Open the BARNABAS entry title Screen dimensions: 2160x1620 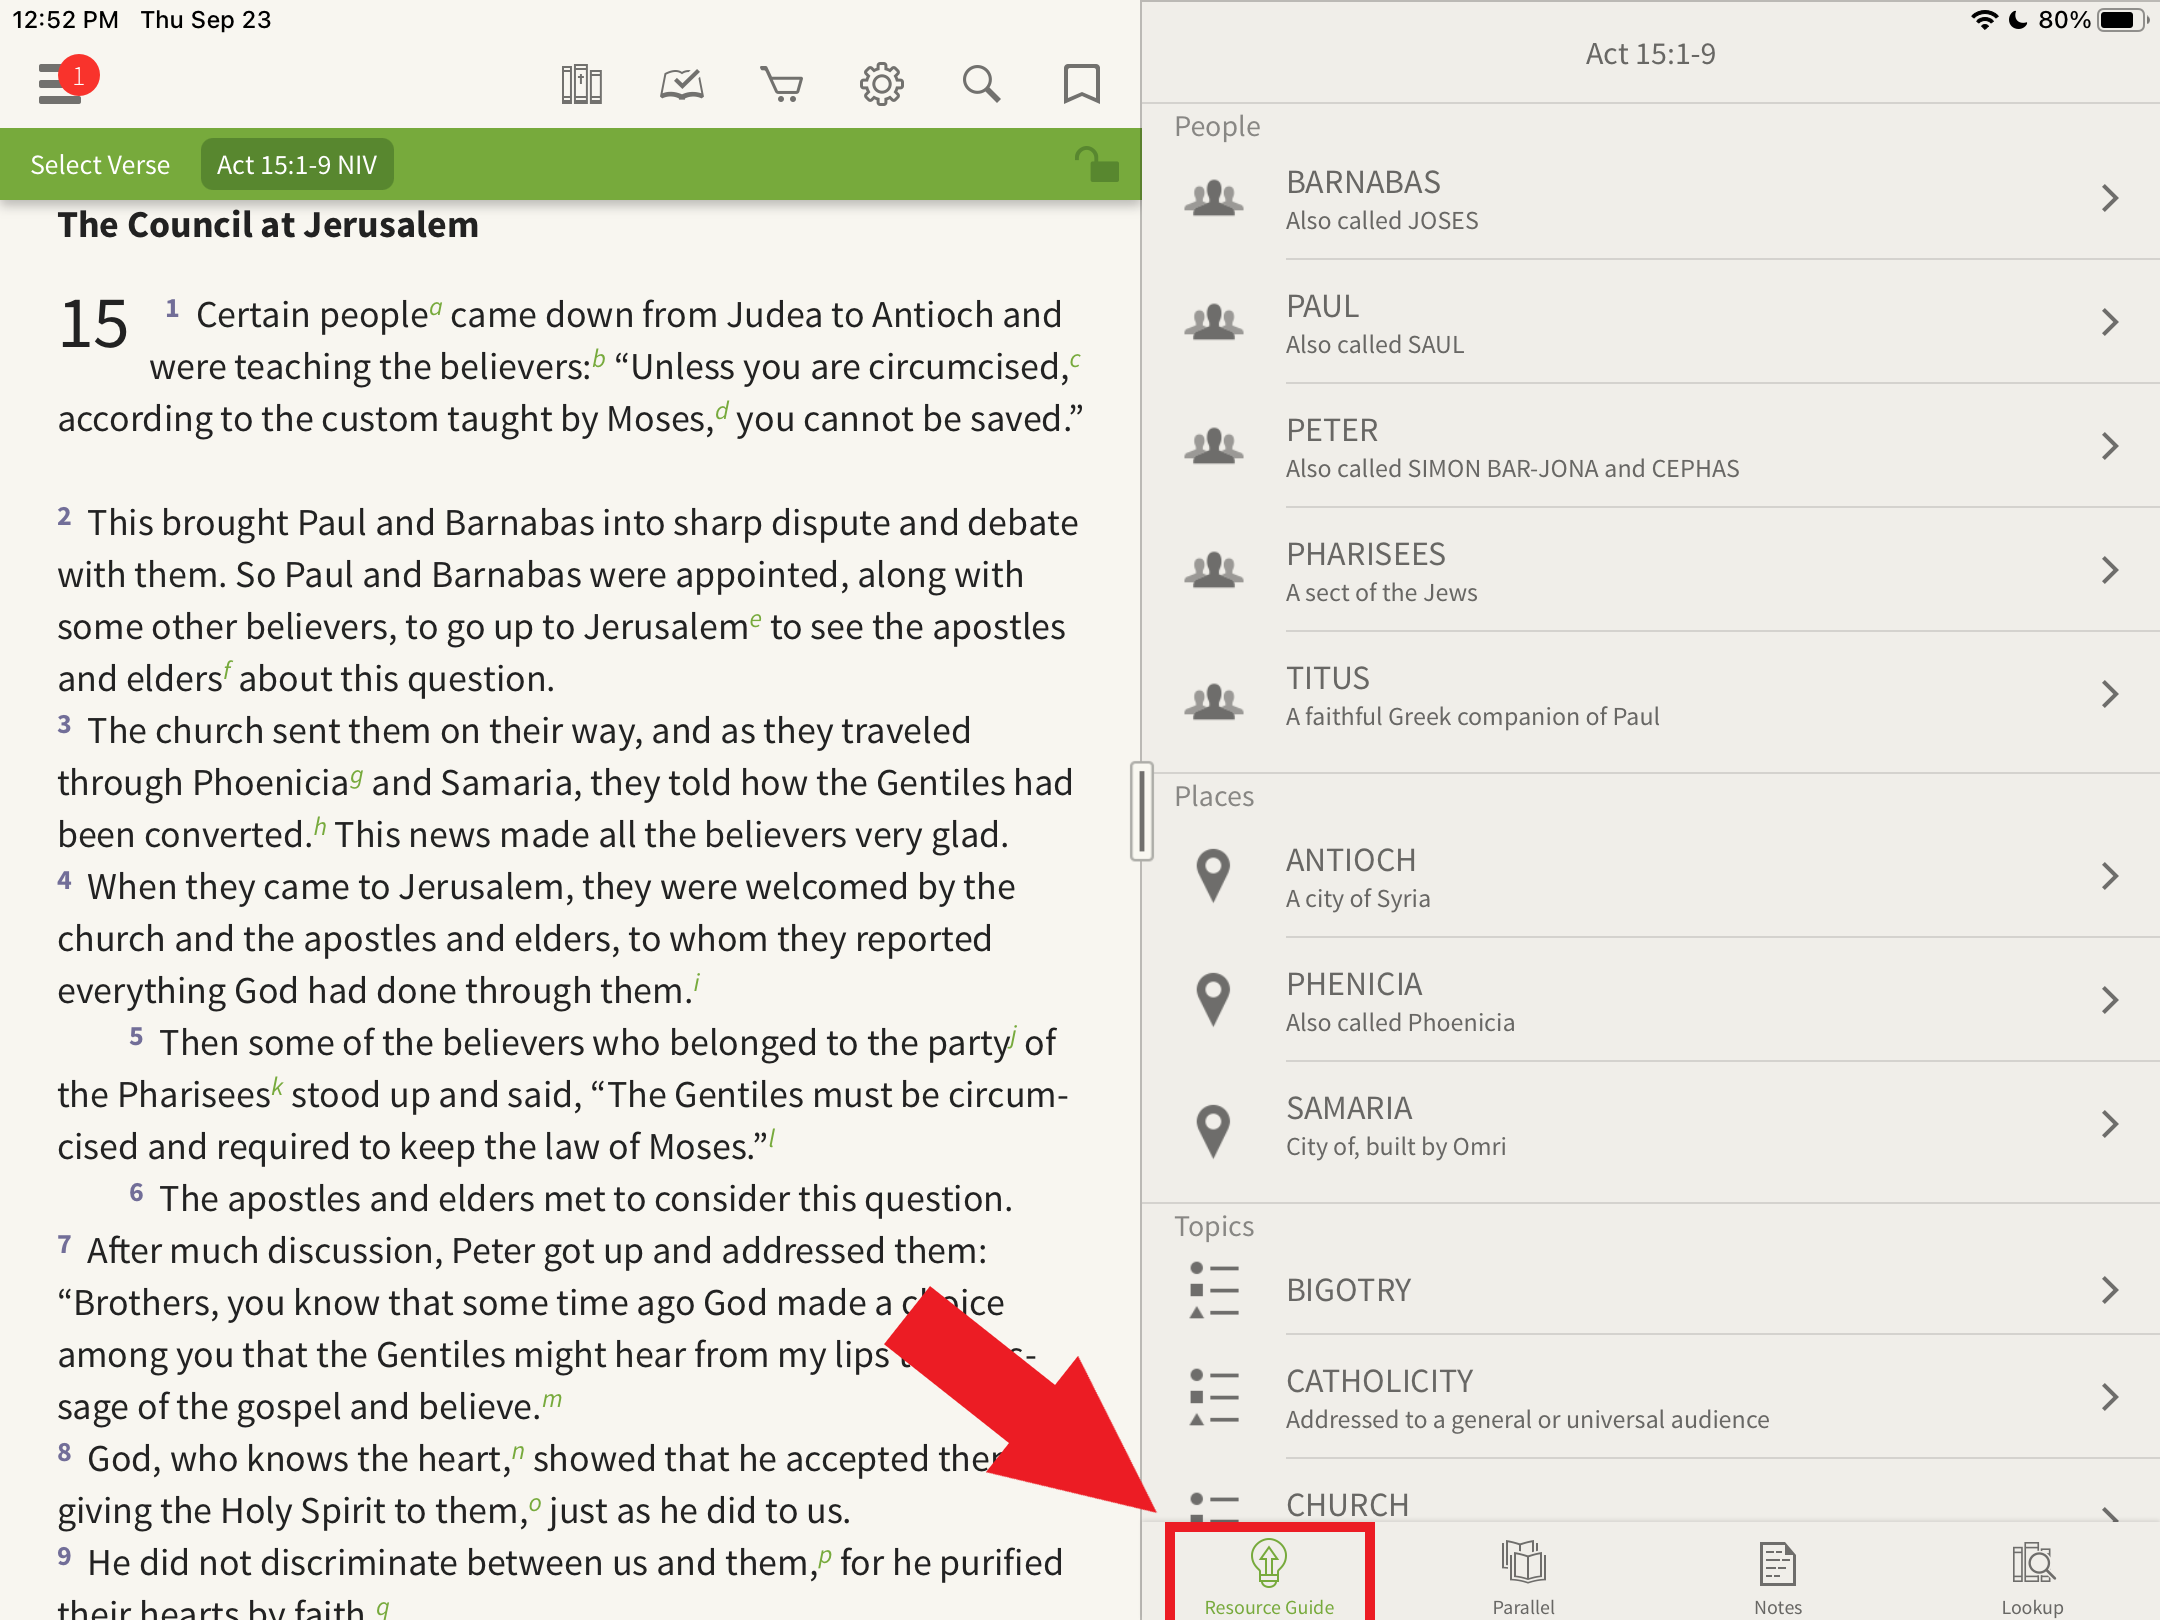(x=1363, y=182)
